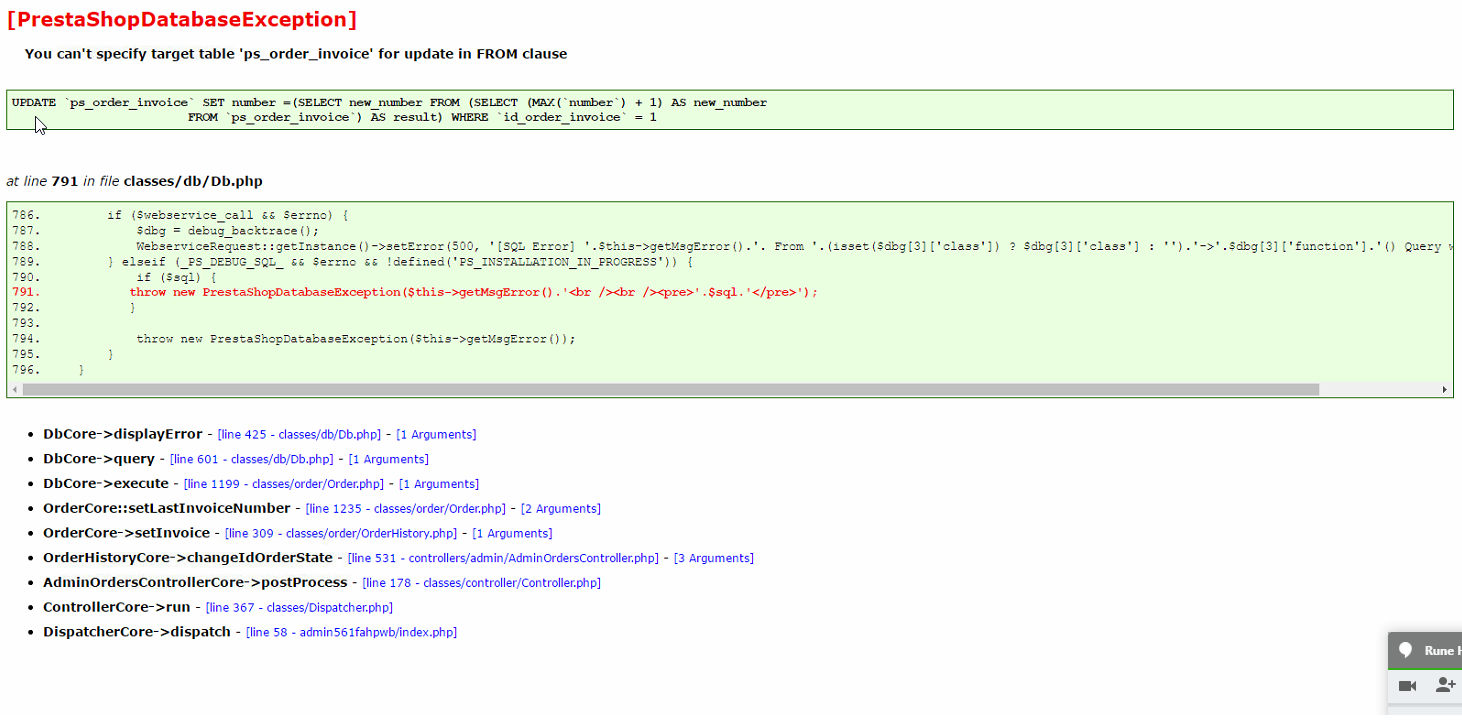The image size is (1462, 720).
Task: Click the add person icon in chat widget
Action: coord(1446,685)
